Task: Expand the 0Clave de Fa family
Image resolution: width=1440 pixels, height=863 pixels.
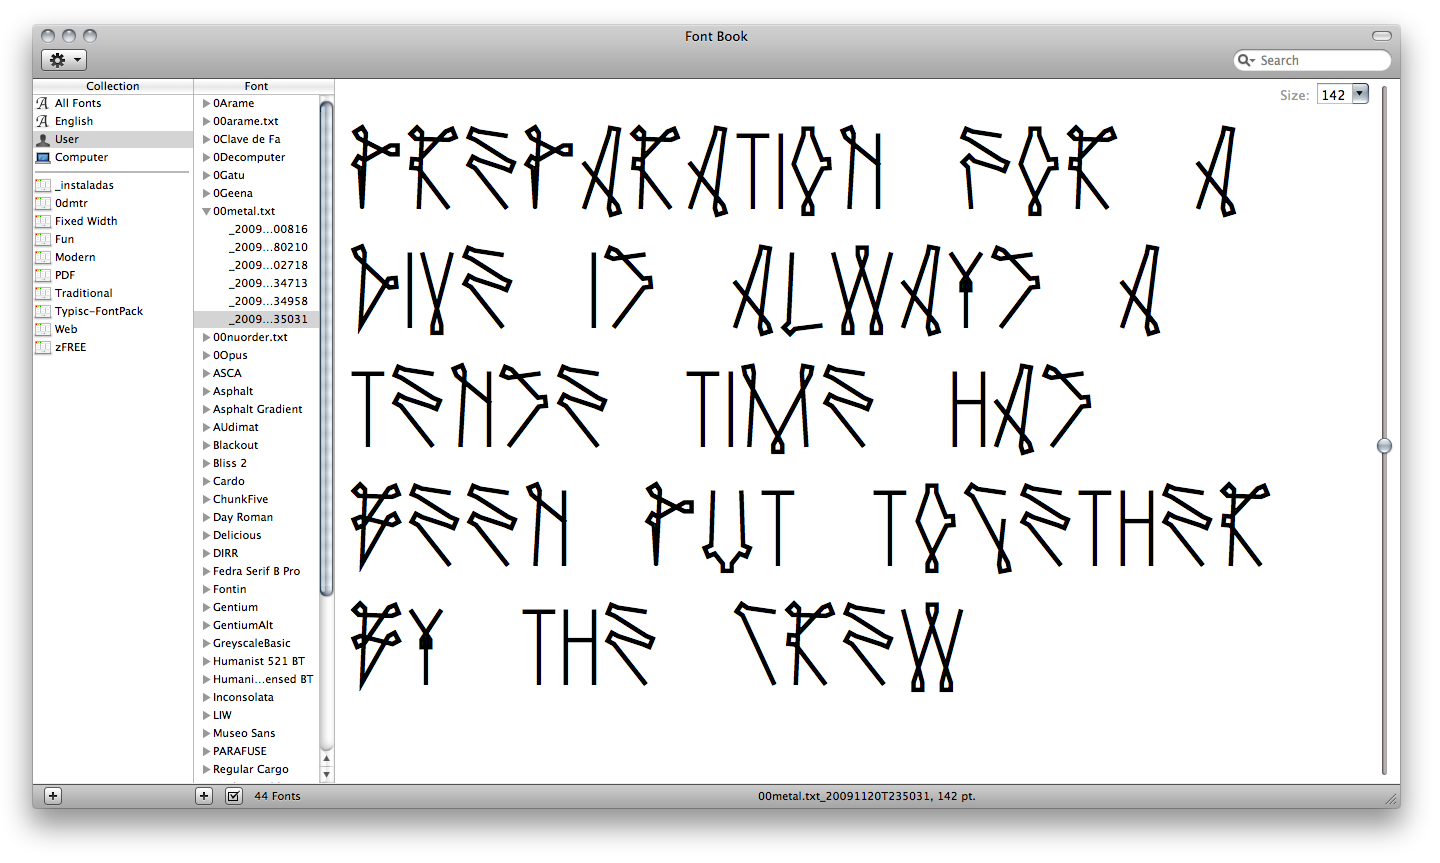Action: 207,139
